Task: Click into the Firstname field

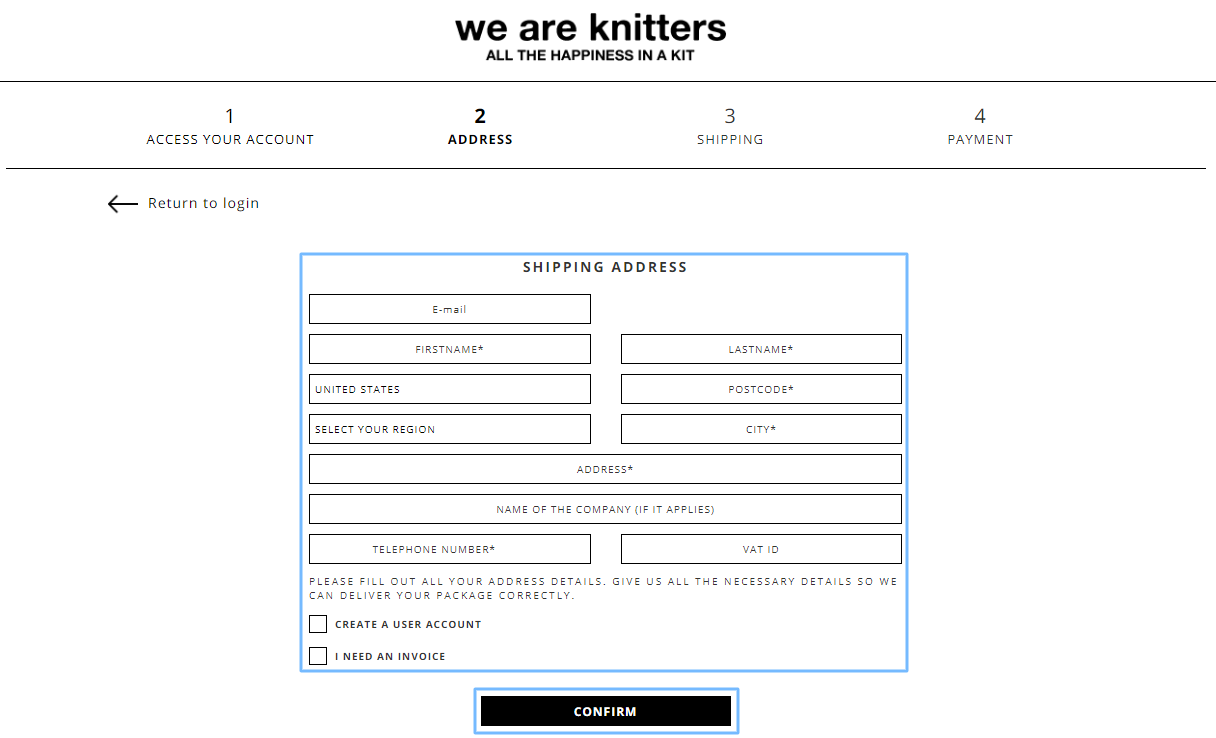Action: [x=450, y=349]
